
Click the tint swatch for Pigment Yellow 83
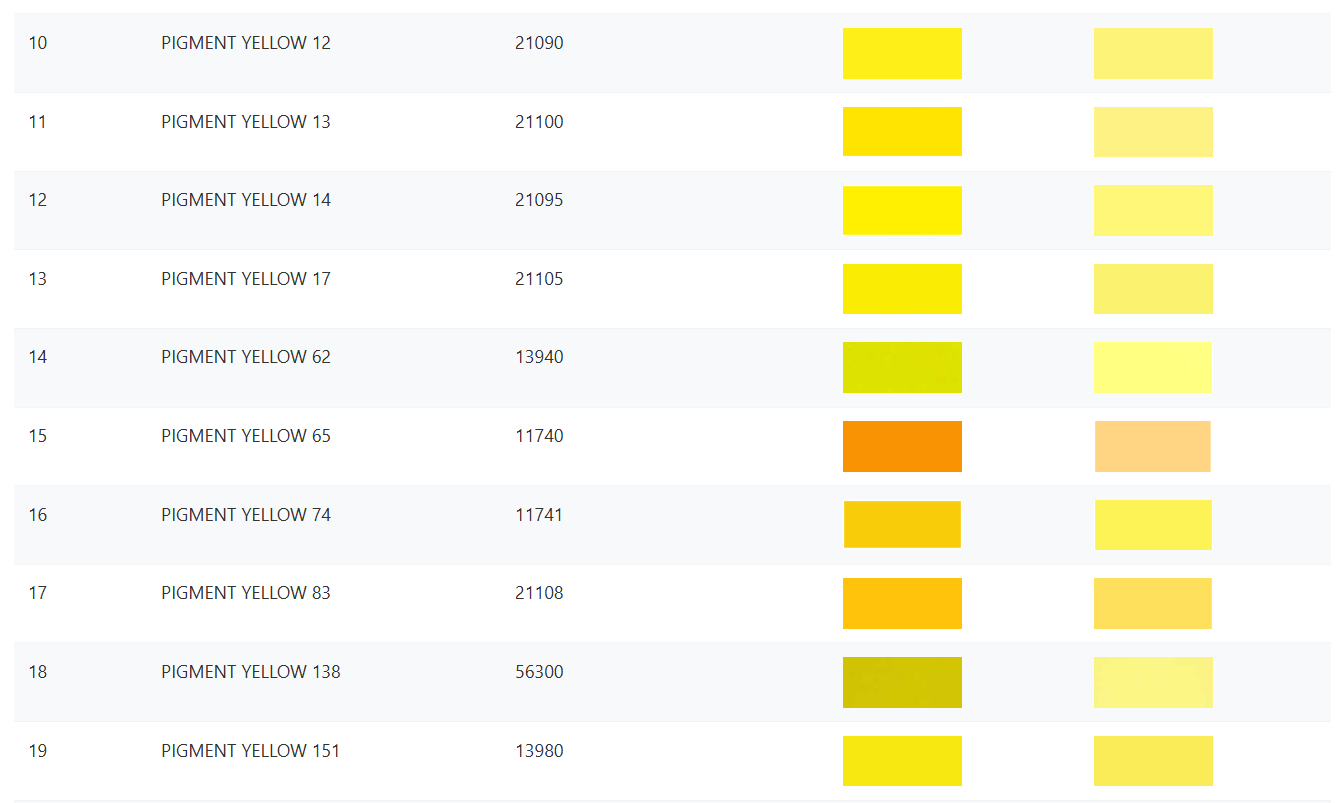(1153, 603)
